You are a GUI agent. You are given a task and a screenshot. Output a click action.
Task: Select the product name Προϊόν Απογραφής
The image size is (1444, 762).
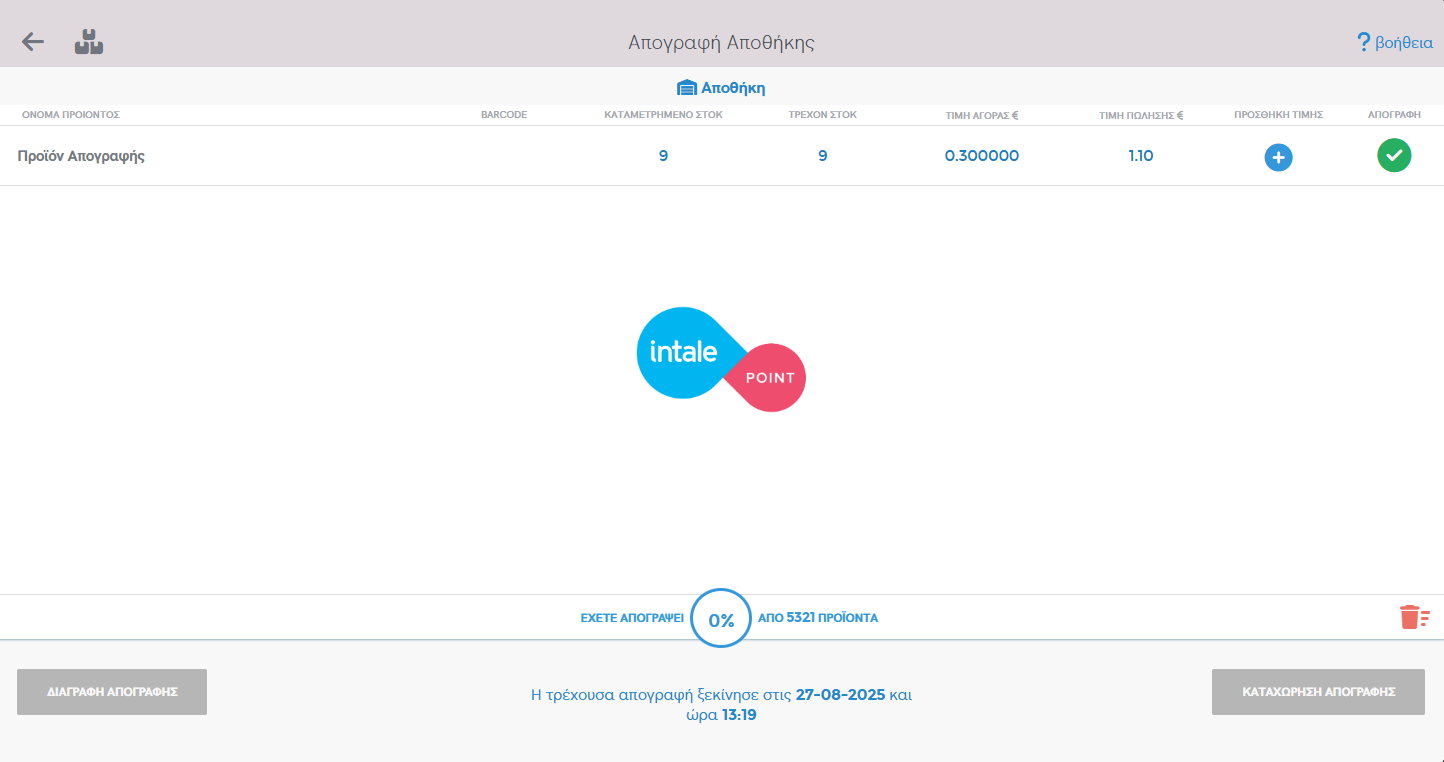coord(81,156)
